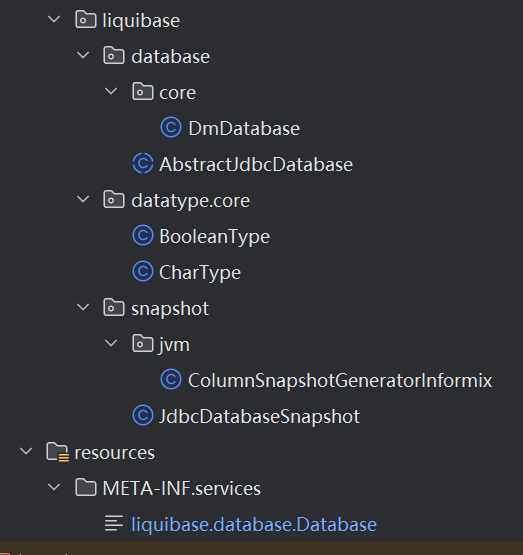Collapse the resources folder chevron
523x555 pixels.
[26, 451]
